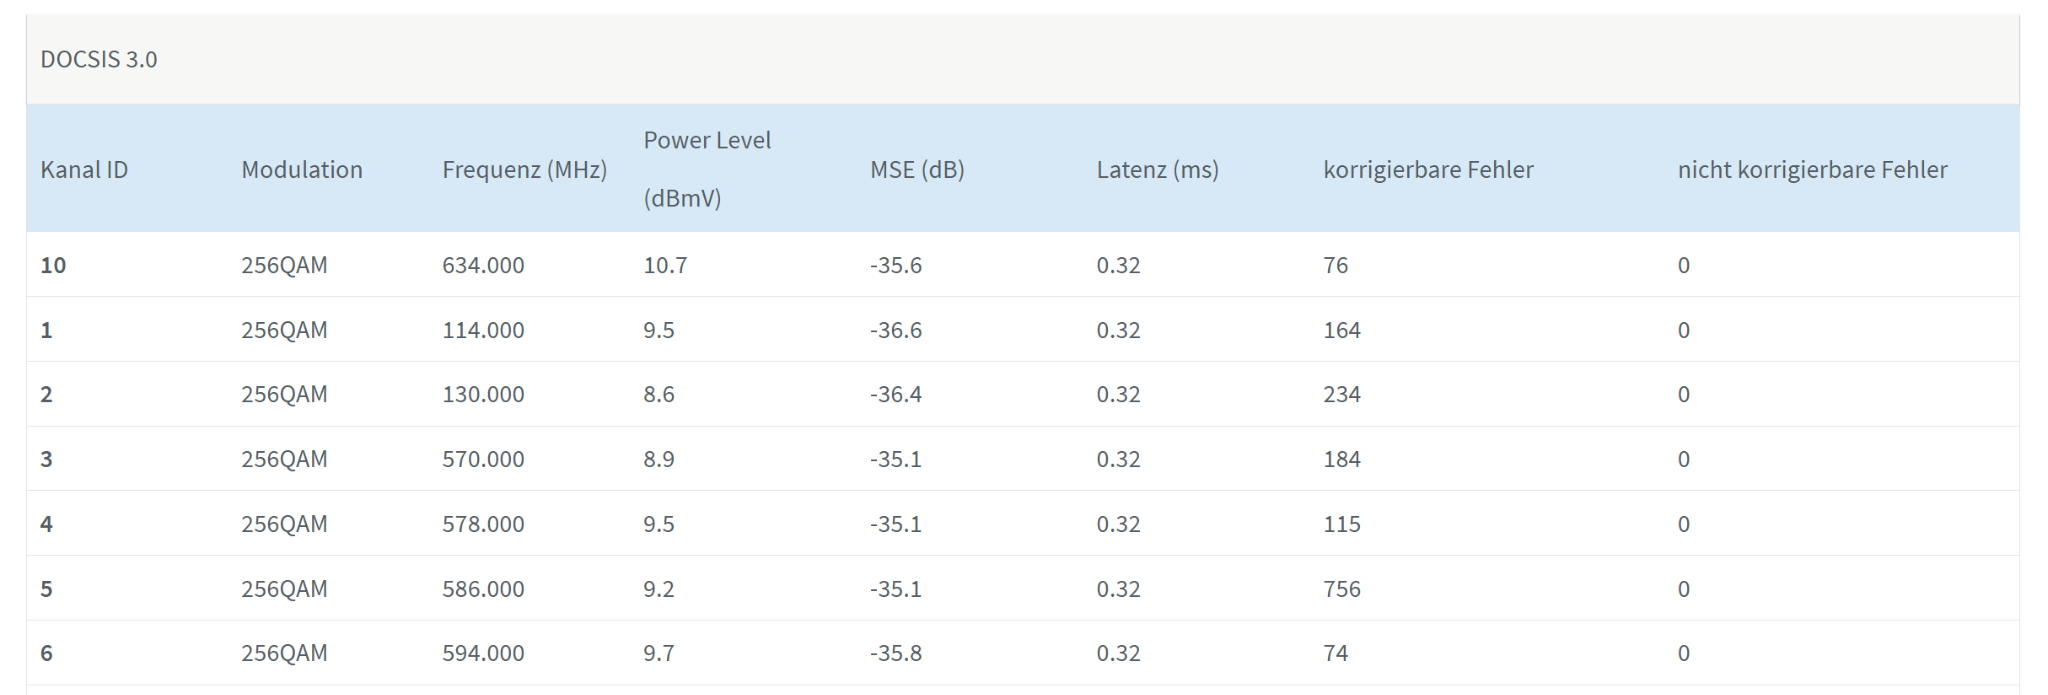Viewport: 2048px width, 695px height.
Task: Click the Kanal ID column header
Action: [84, 170]
